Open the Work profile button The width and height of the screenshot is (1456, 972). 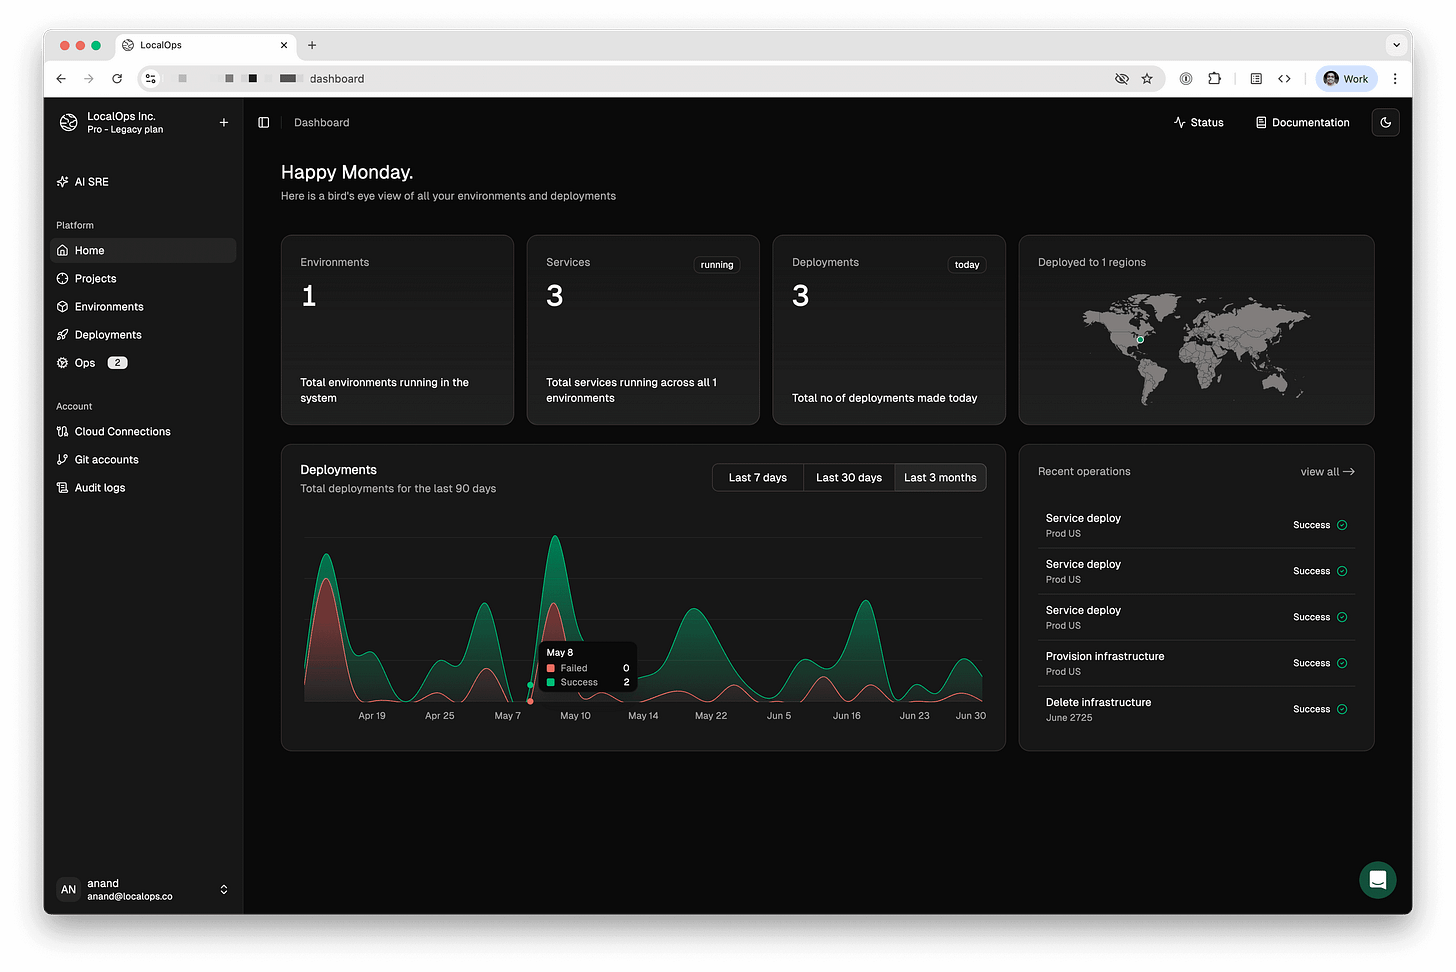(1346, 79)
